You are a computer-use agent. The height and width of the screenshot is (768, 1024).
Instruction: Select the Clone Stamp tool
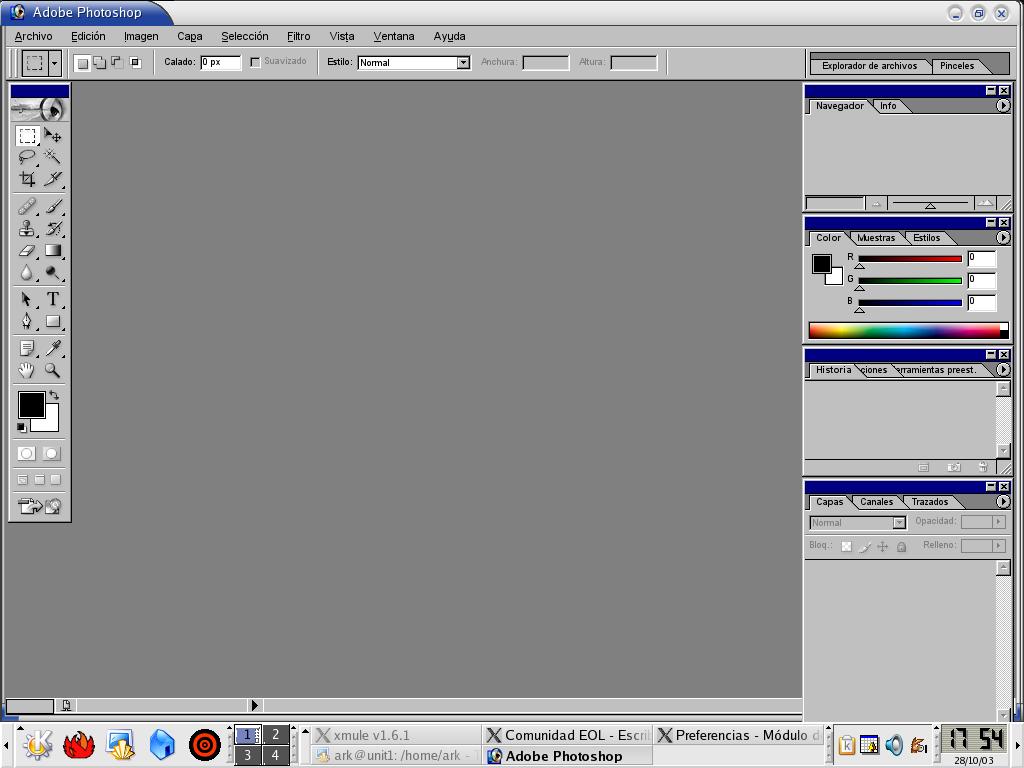(x=27, y=229)
